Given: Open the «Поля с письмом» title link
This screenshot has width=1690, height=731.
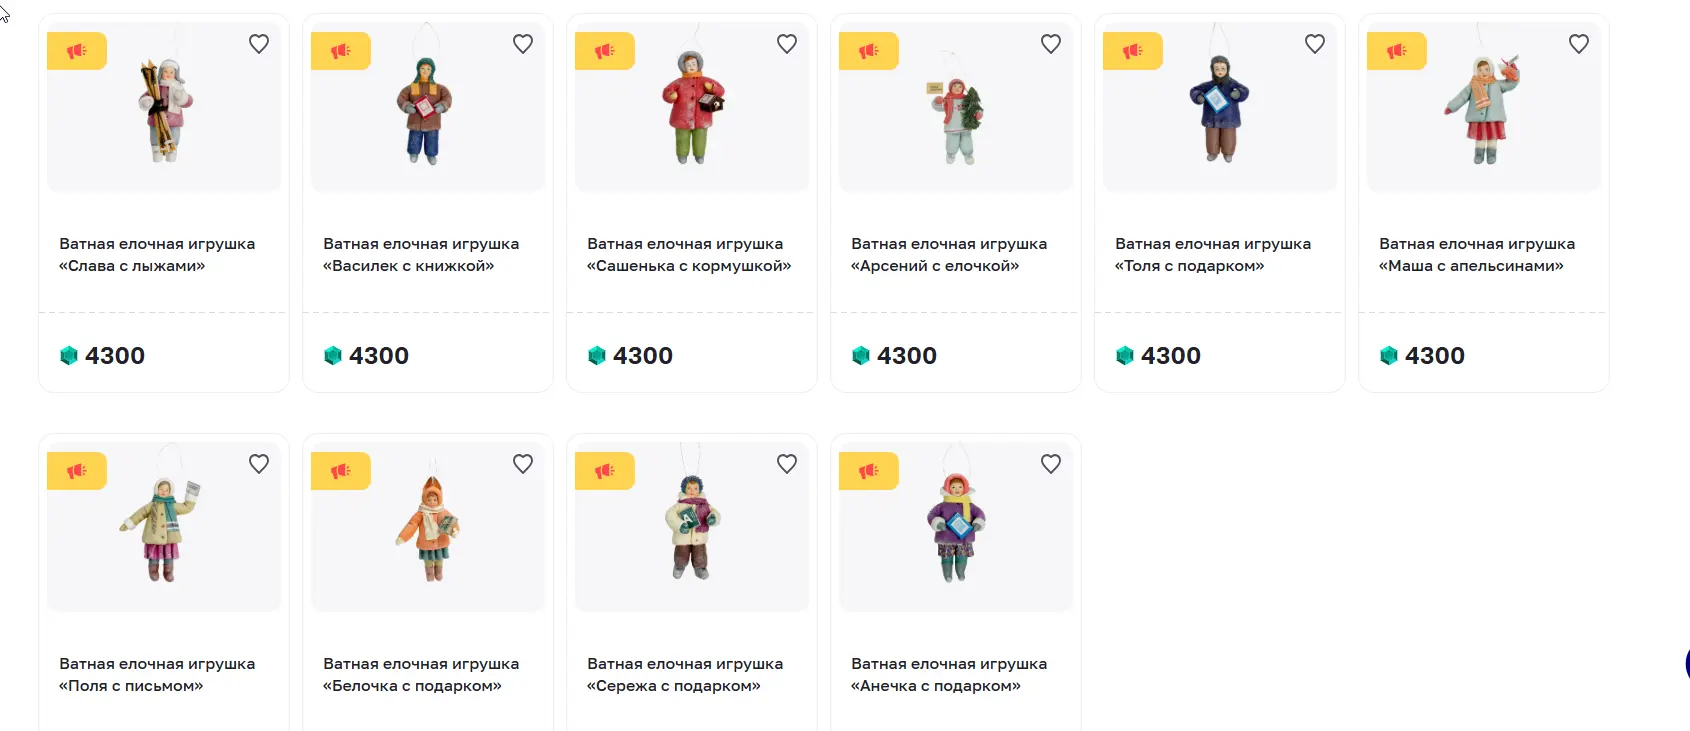Looking at the screenshot, I should pos(157,675).
